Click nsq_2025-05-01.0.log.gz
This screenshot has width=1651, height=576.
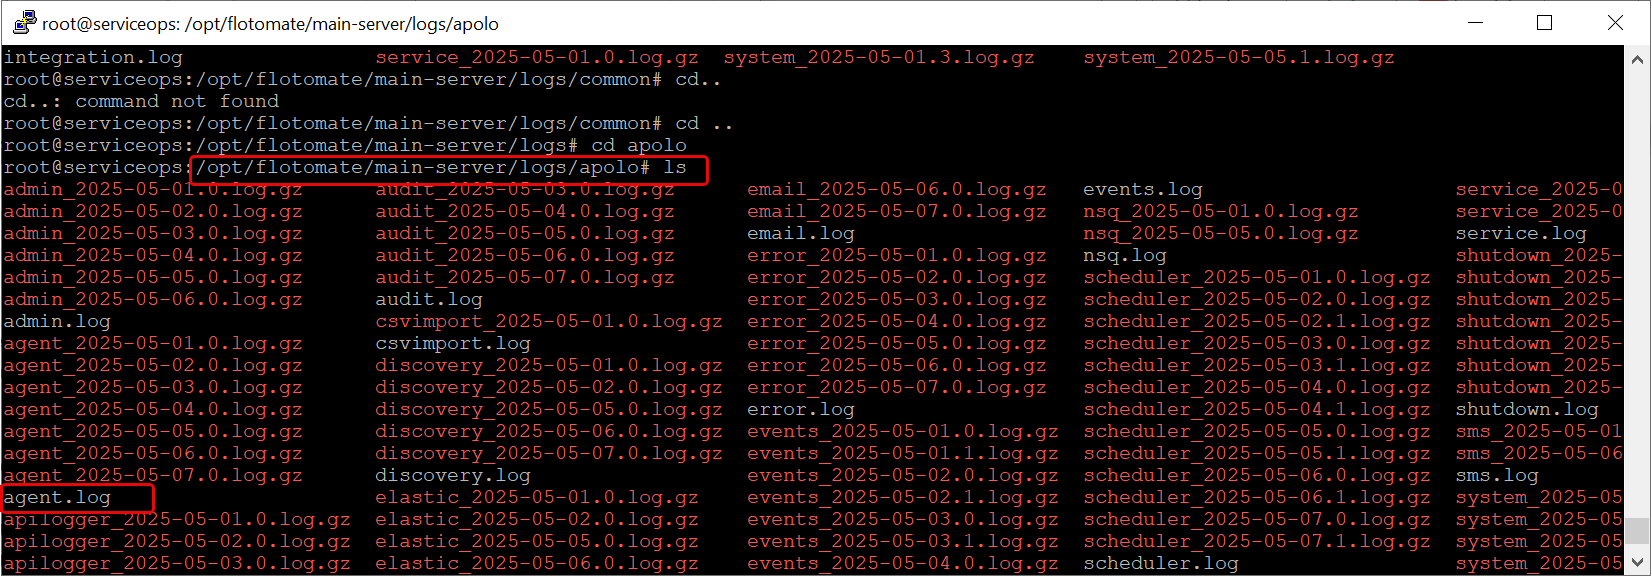coord(1221,211)
